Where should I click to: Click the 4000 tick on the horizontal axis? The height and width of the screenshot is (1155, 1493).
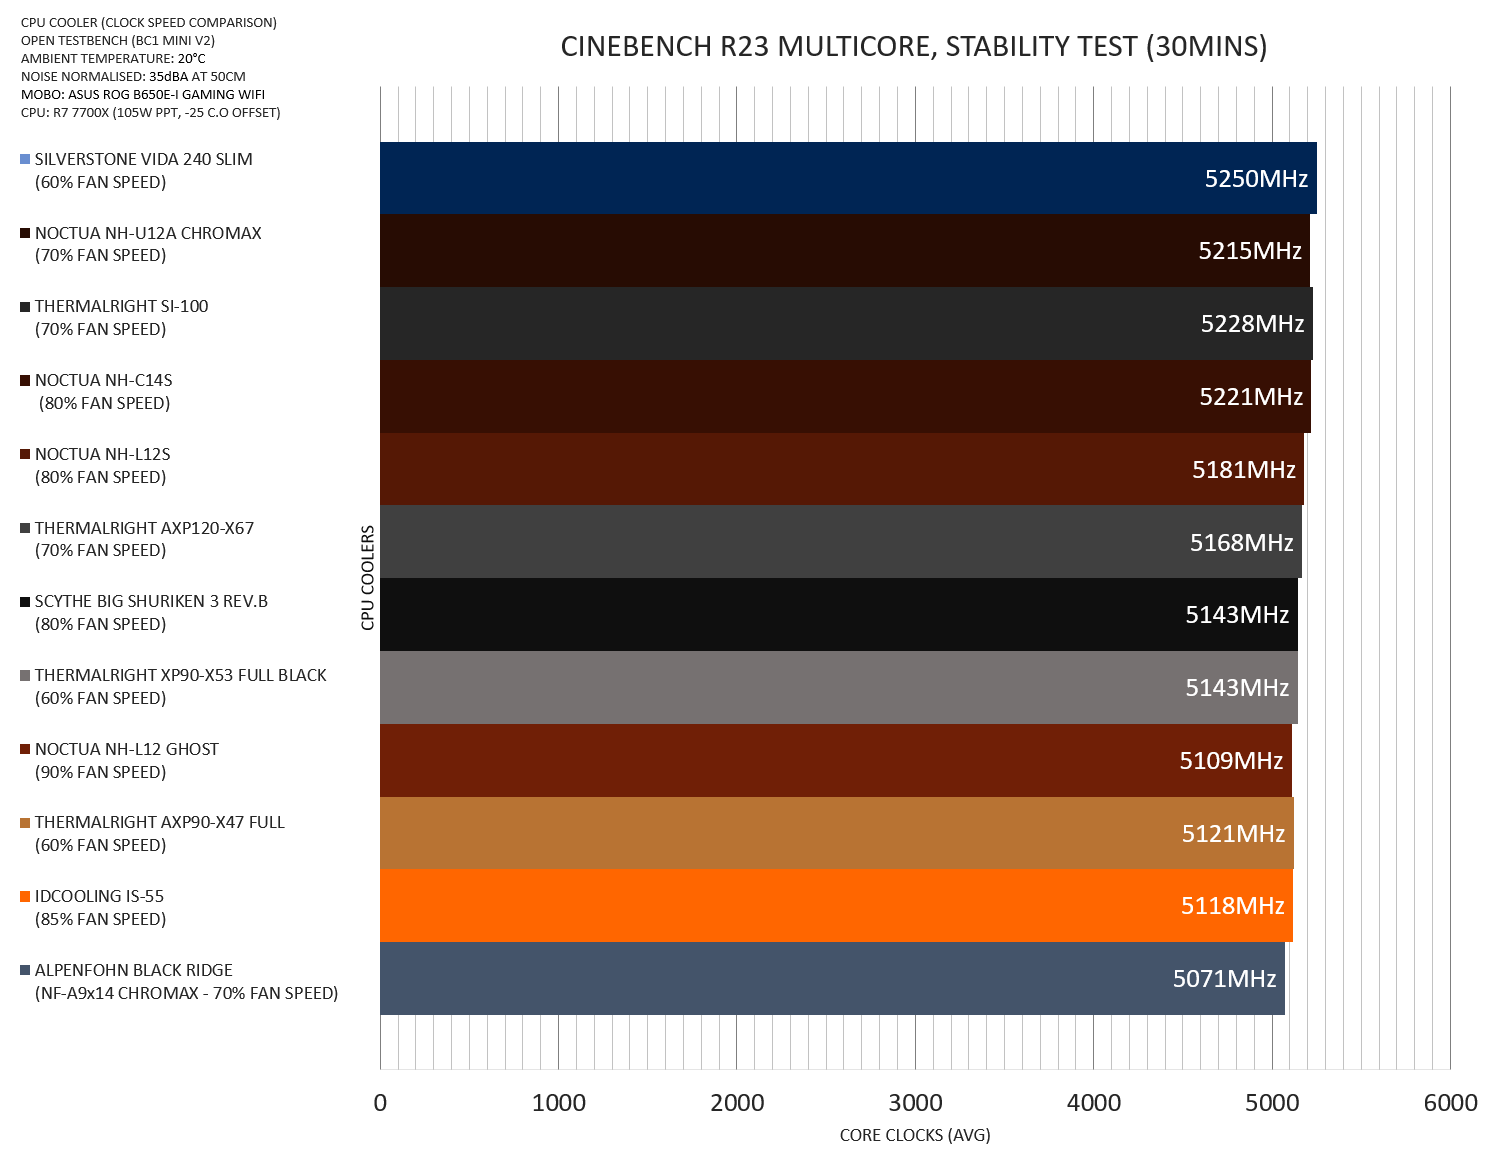pos(1094,1103)
